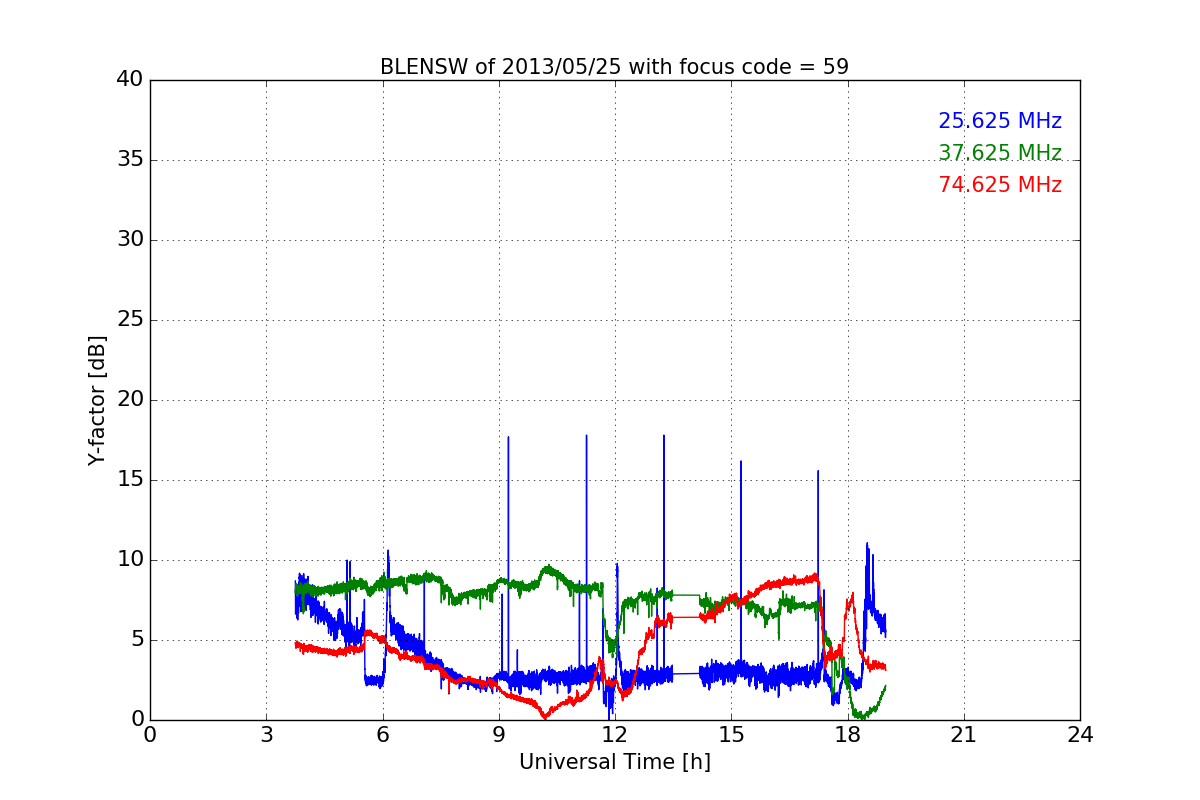The height and width of the screenshot is (800, 1200).
Task: Click the blue spike peak before 12 h
Action: pyautogui.click(x=586, y=436)
